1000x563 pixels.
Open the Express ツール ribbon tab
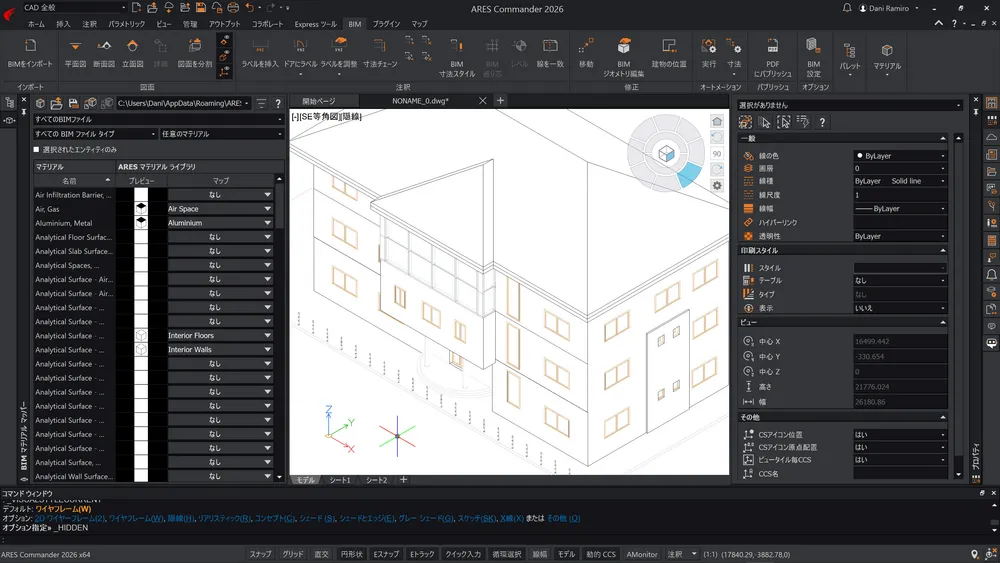[x=315, y=24]
